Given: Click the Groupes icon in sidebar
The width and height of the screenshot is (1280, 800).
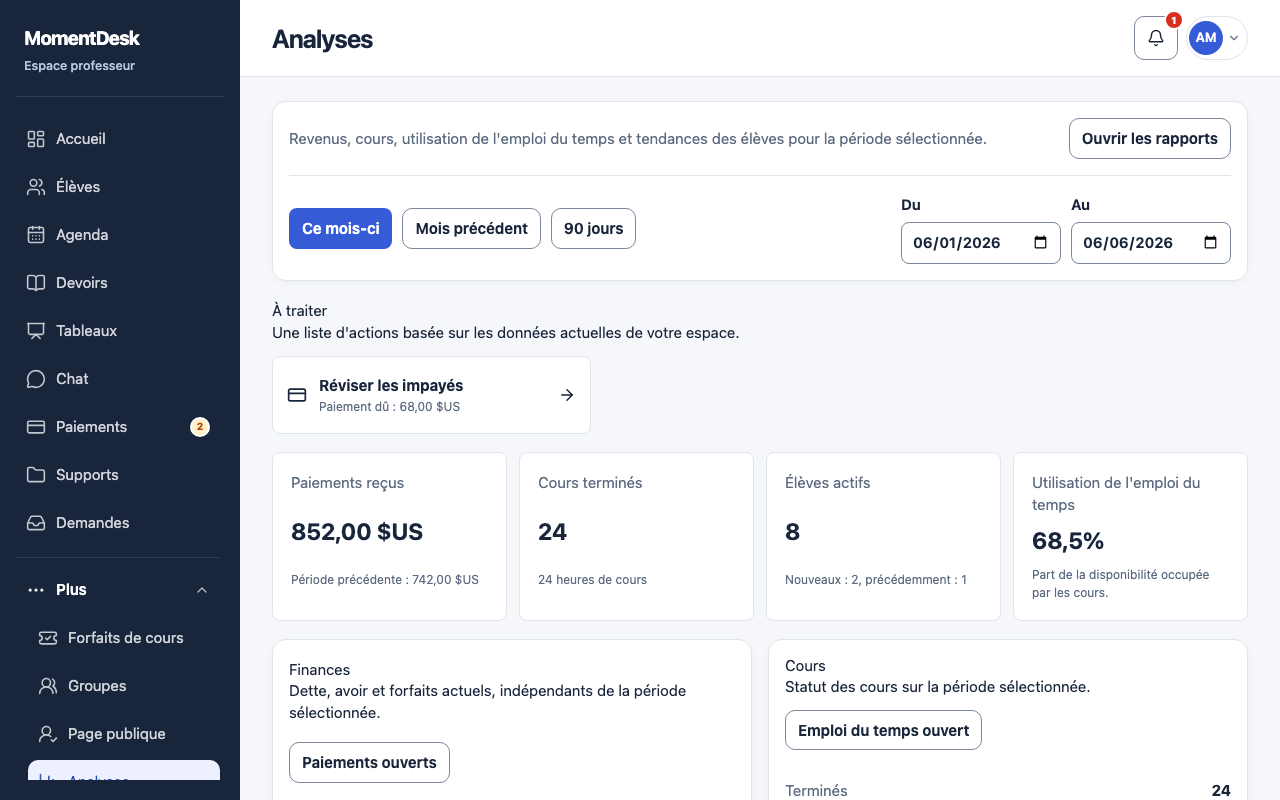Looking at the screenshot, I should [x=48, y=686].
